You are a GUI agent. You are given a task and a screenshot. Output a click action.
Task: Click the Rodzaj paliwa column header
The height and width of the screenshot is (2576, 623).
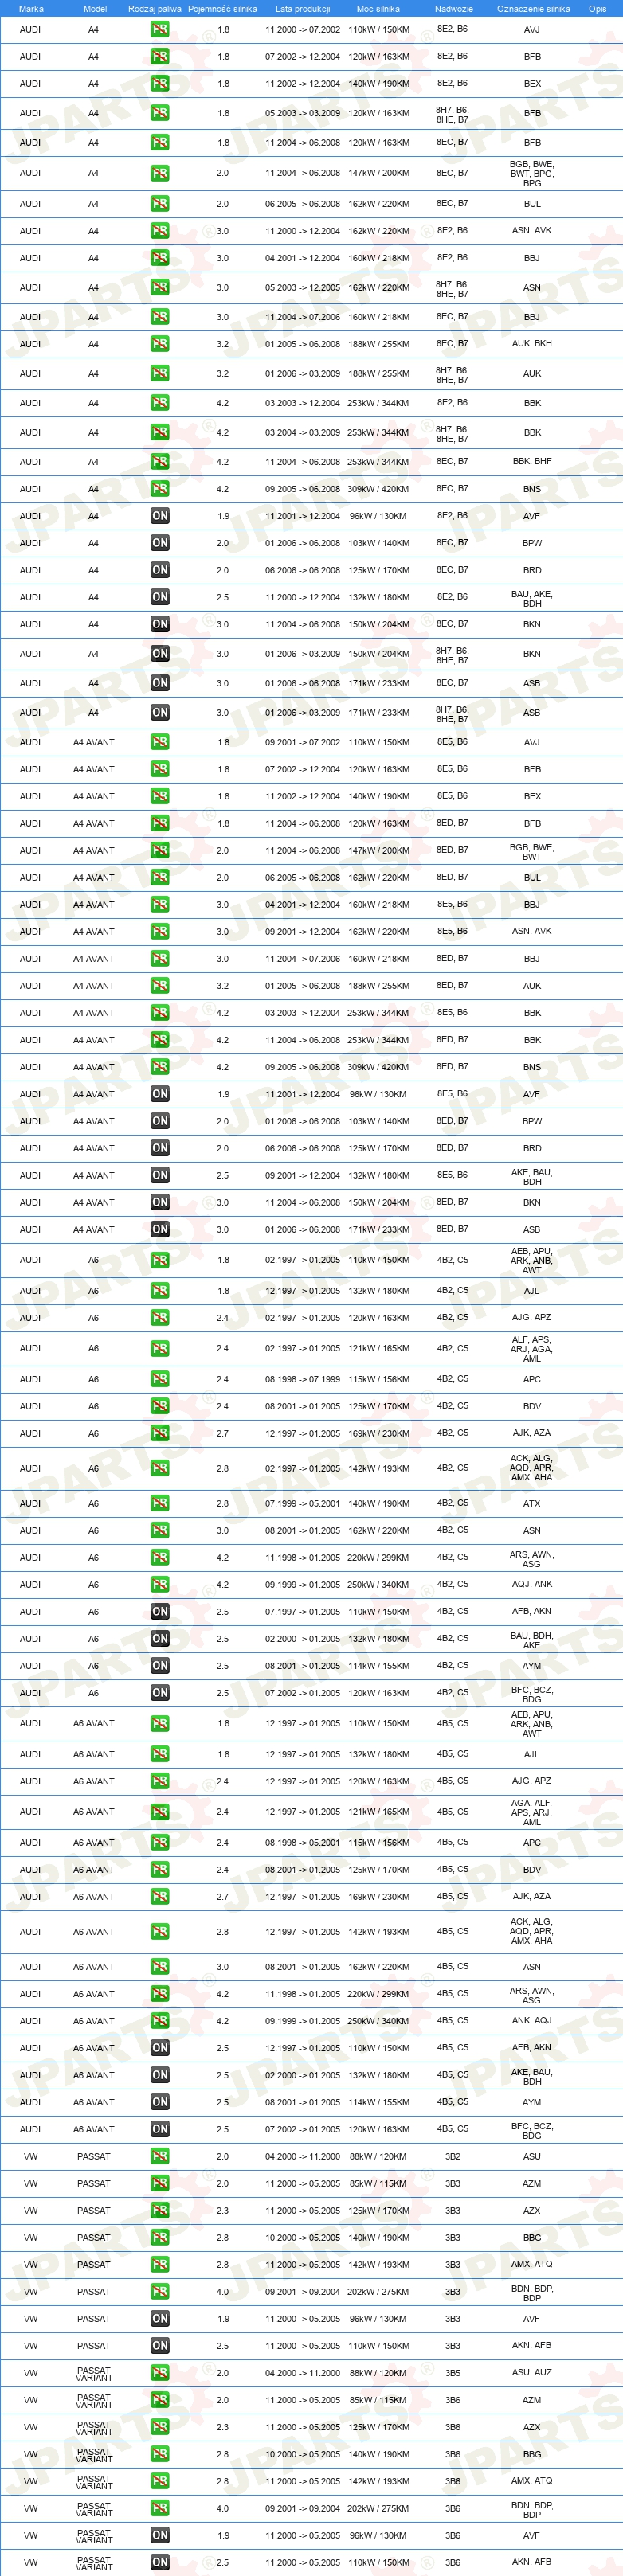pos(155,9)
